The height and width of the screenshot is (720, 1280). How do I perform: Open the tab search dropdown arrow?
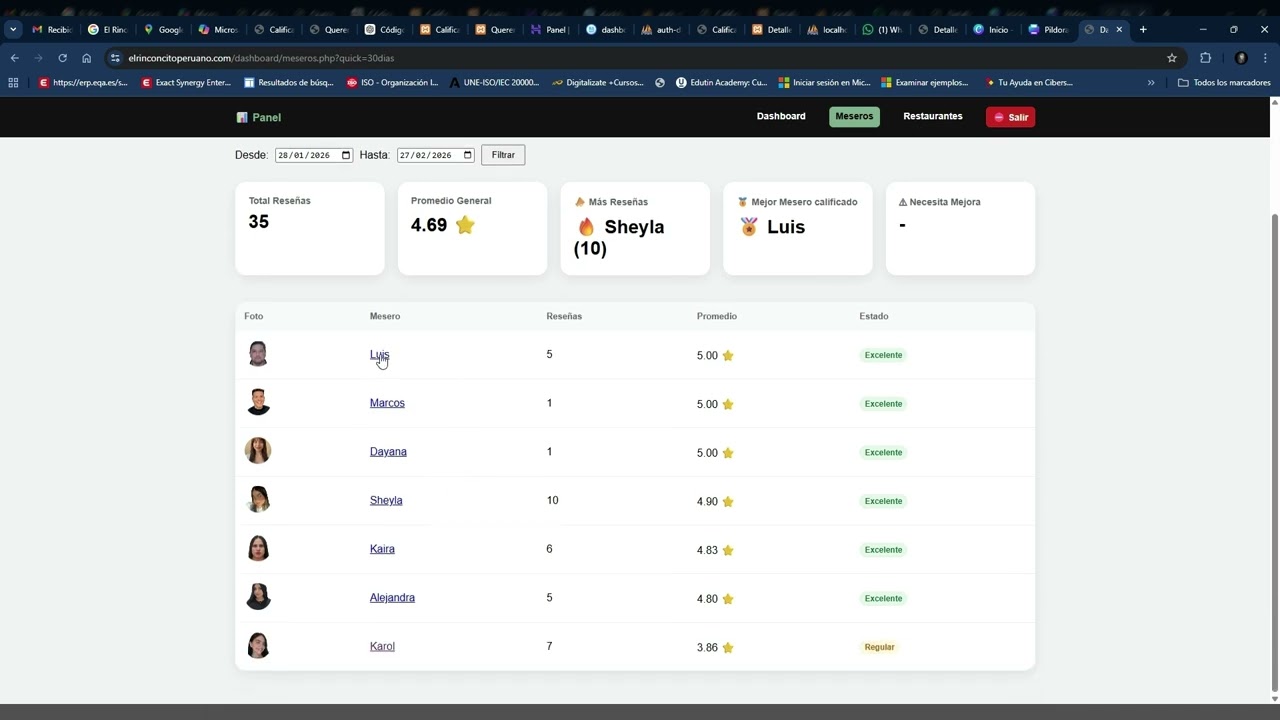point(13,30)
